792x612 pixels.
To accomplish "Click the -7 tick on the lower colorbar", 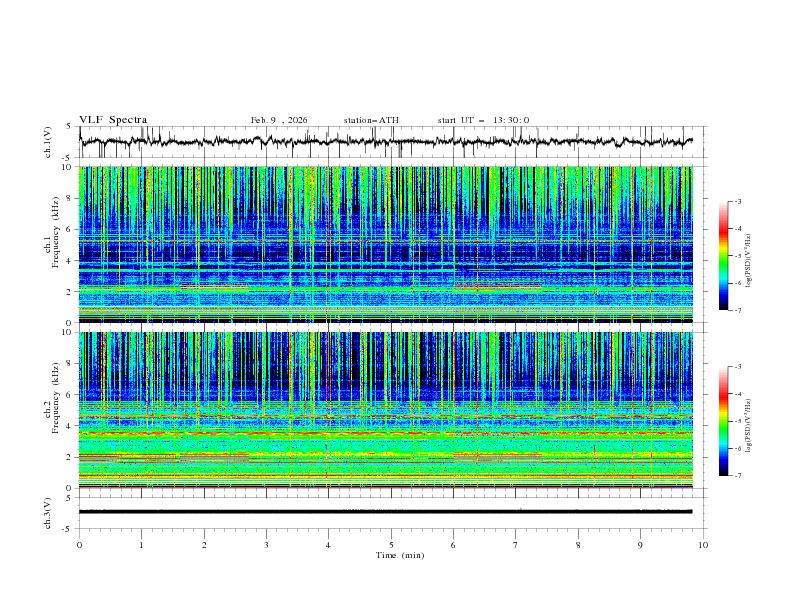I will tap(737, 476).
